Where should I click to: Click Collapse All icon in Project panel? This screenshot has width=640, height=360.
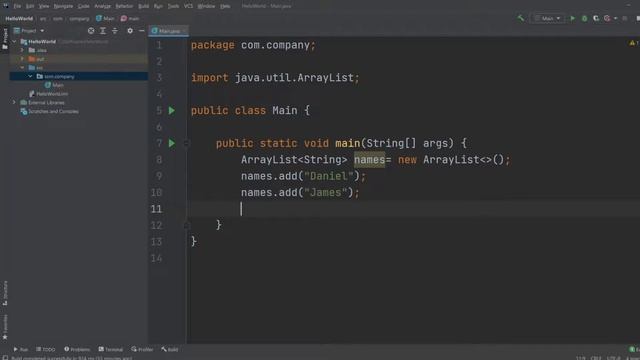115,31
